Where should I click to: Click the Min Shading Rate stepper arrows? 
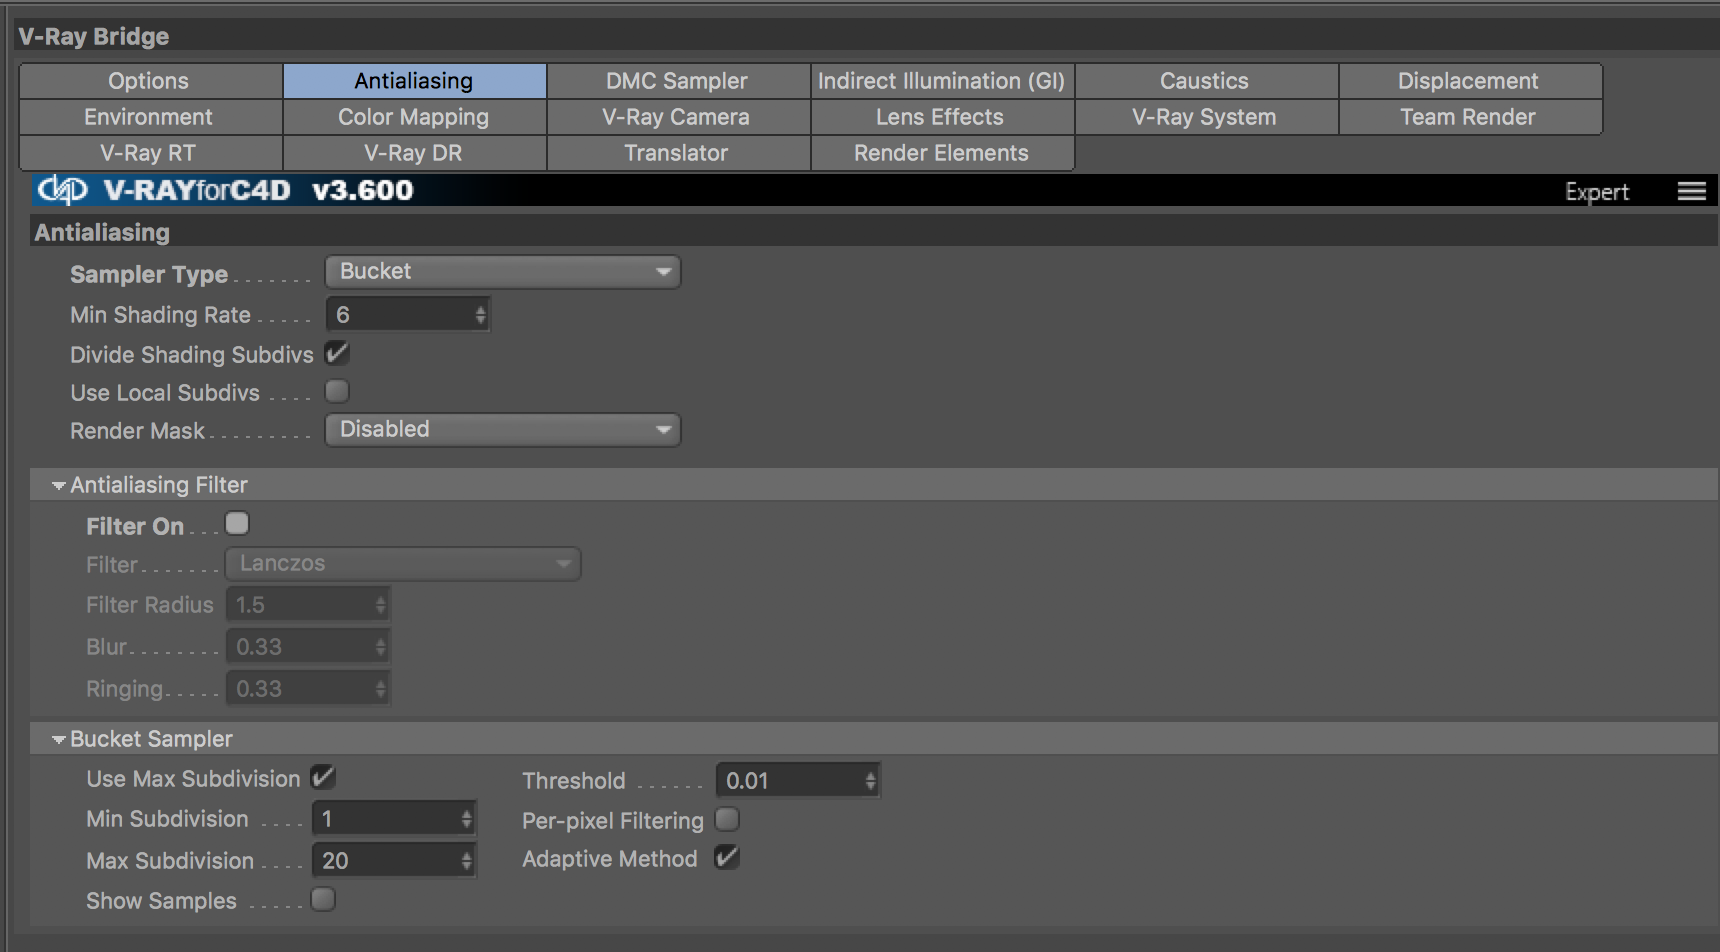[481, 315]
